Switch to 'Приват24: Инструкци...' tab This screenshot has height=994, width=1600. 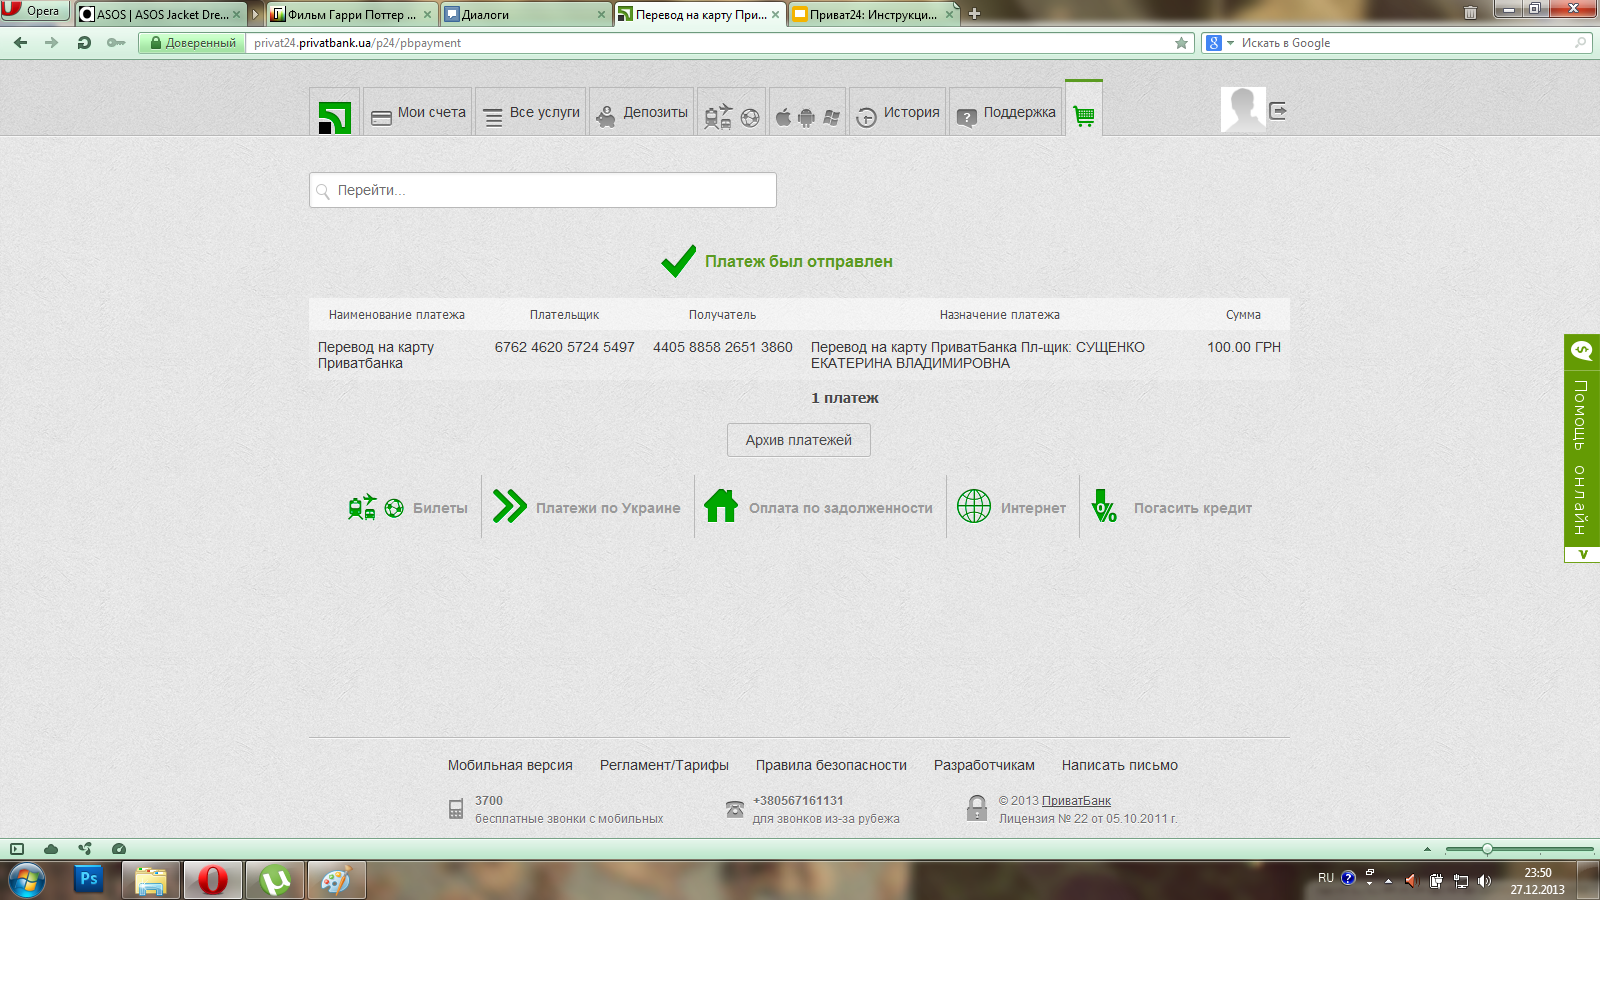[x=872, y=14]
